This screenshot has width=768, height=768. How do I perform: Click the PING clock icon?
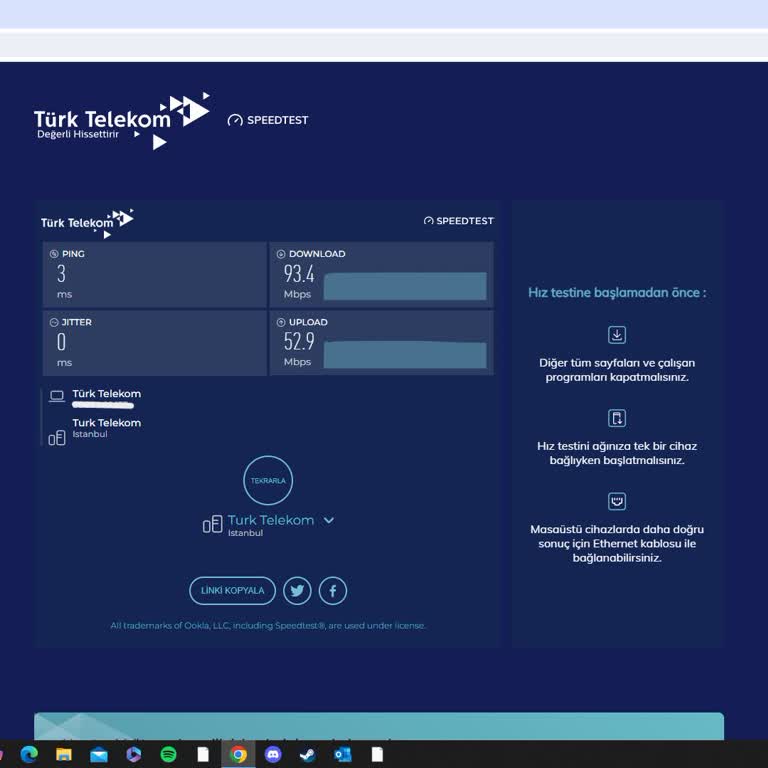click(54, 254)
